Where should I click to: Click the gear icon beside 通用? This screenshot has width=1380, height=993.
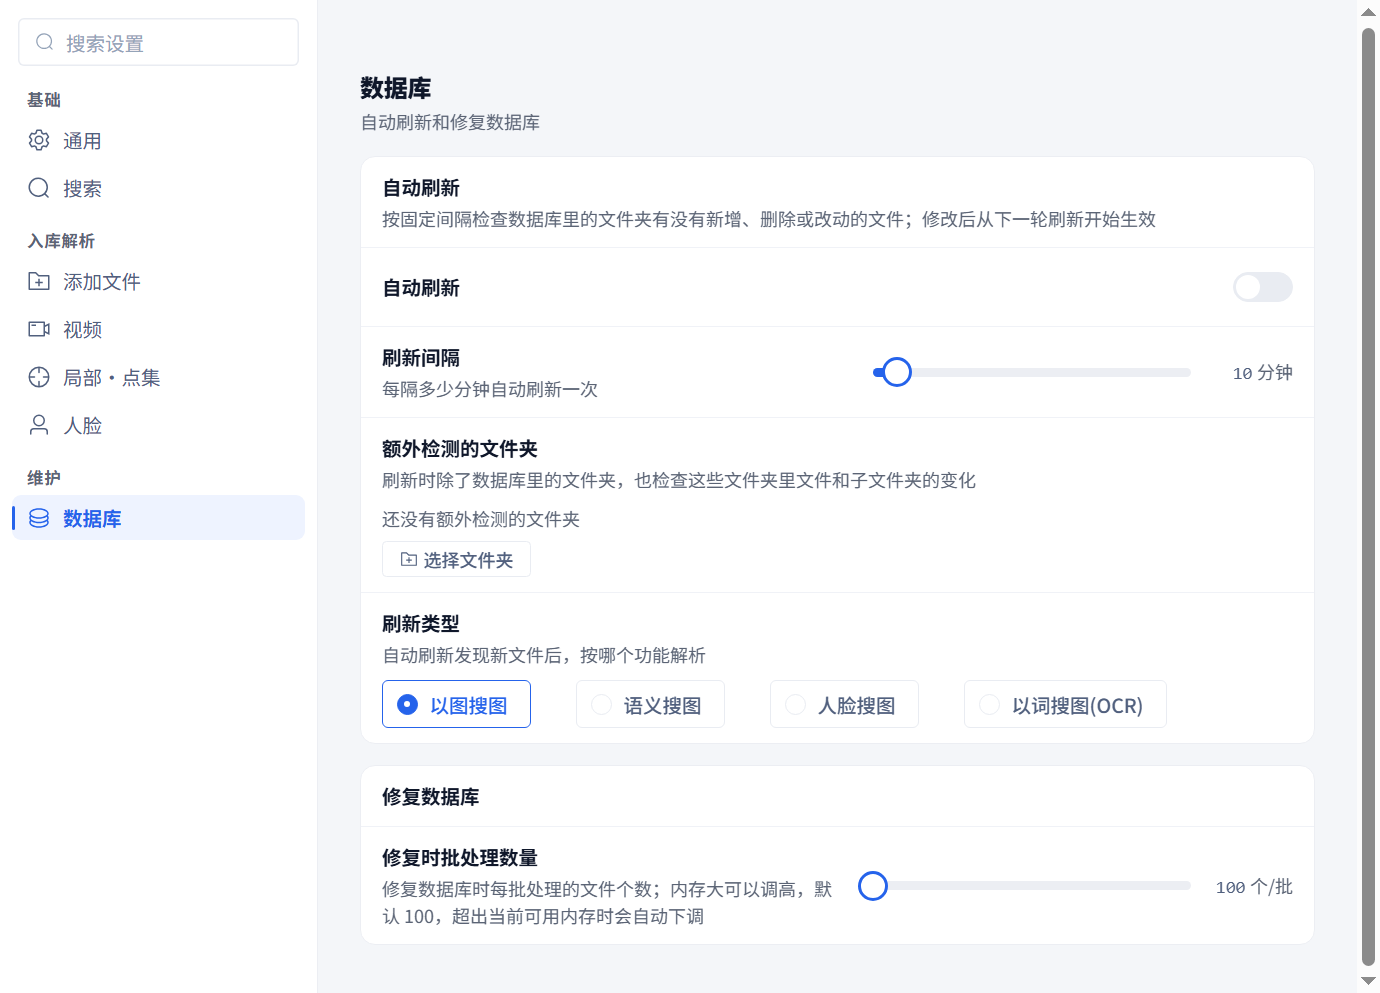point(39,140)
